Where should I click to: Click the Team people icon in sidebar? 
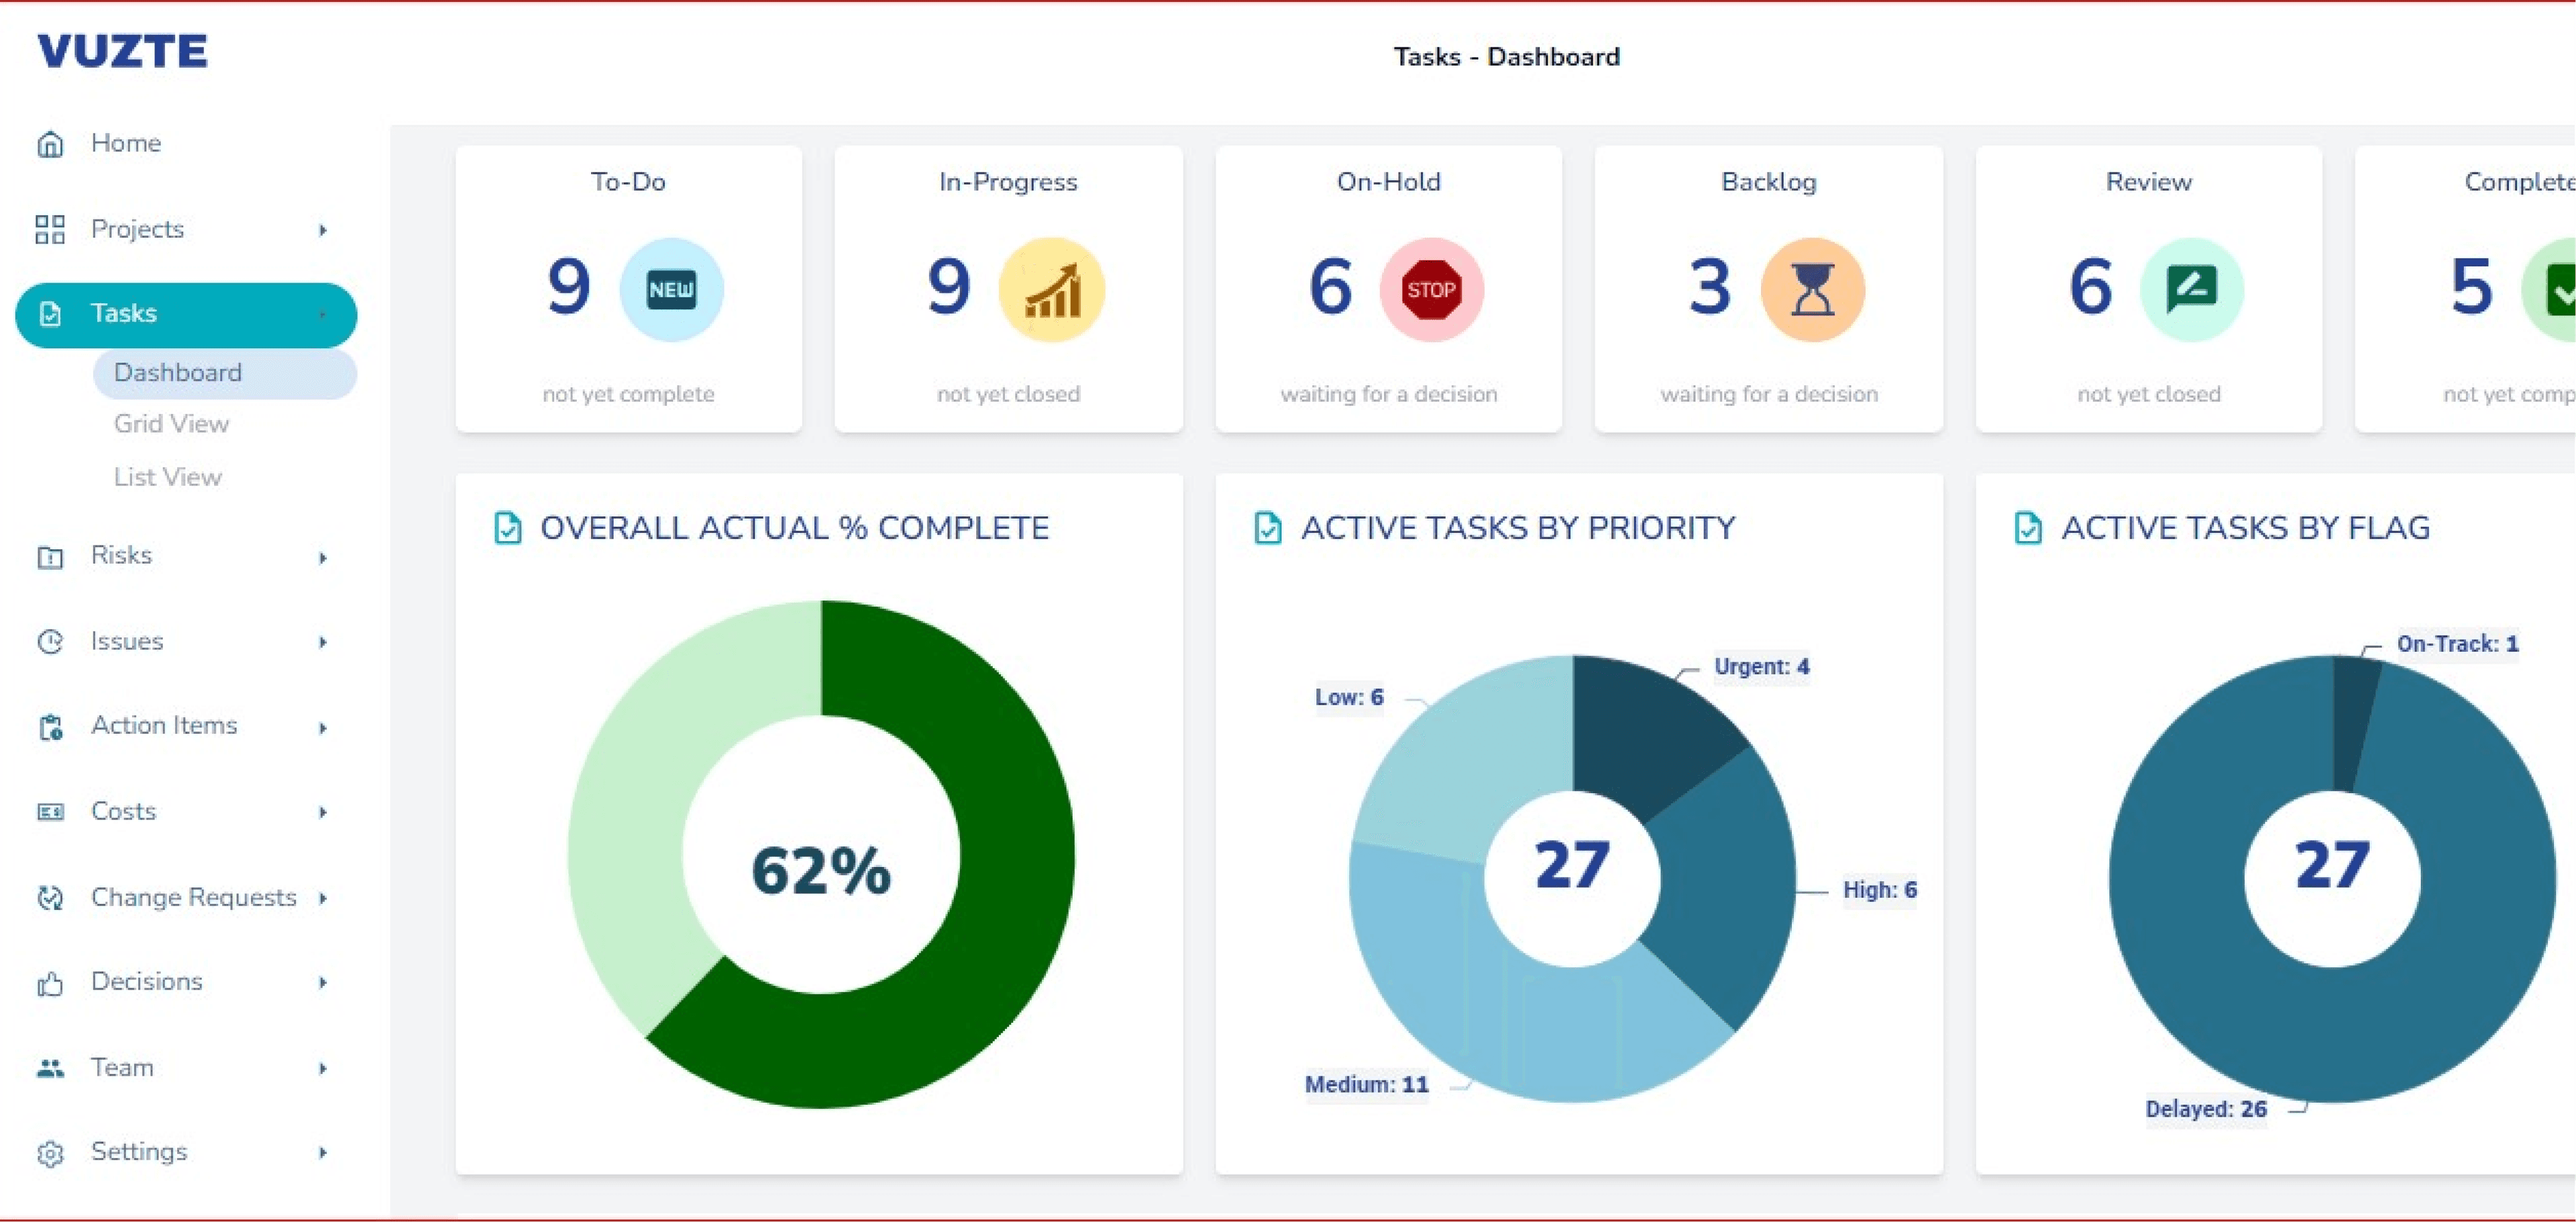[50, 1068]
